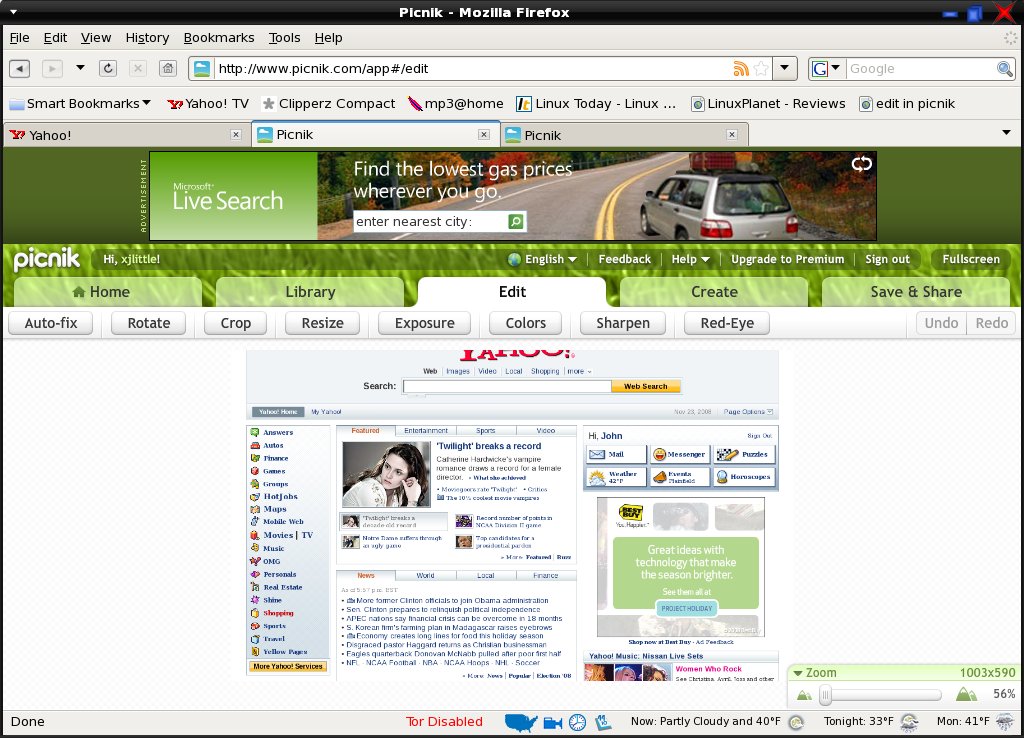Image resolution: width=1024 pixels, height=738 pixels.
Task: Click the Resize button
Action: (323, 323)
